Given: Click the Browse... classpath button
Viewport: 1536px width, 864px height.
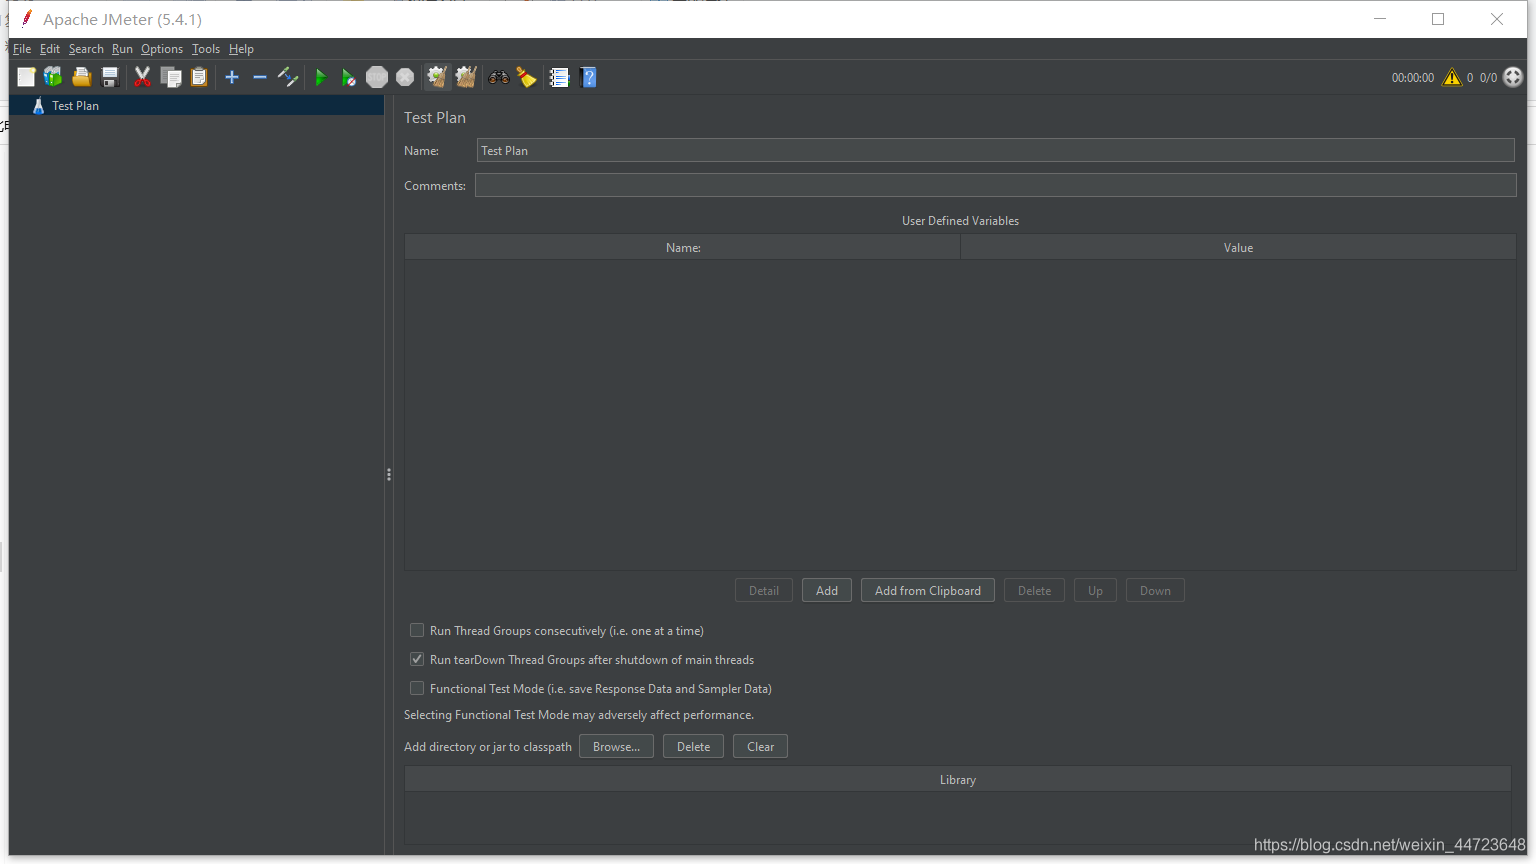Looking at the screenshot, I should pyautogui.click(x=616, y=746).
